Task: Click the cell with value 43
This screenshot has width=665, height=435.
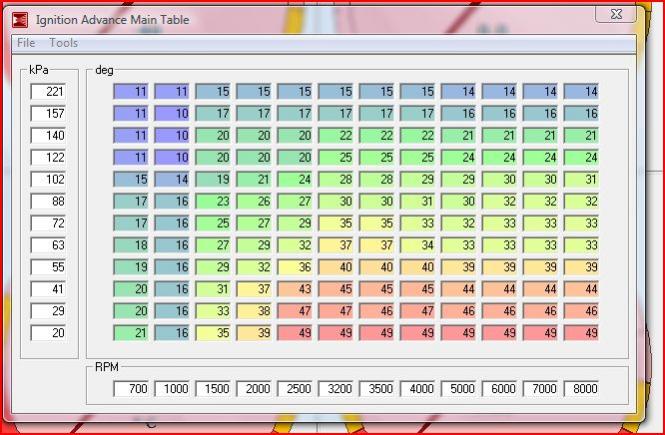Action: click(294, 288)
